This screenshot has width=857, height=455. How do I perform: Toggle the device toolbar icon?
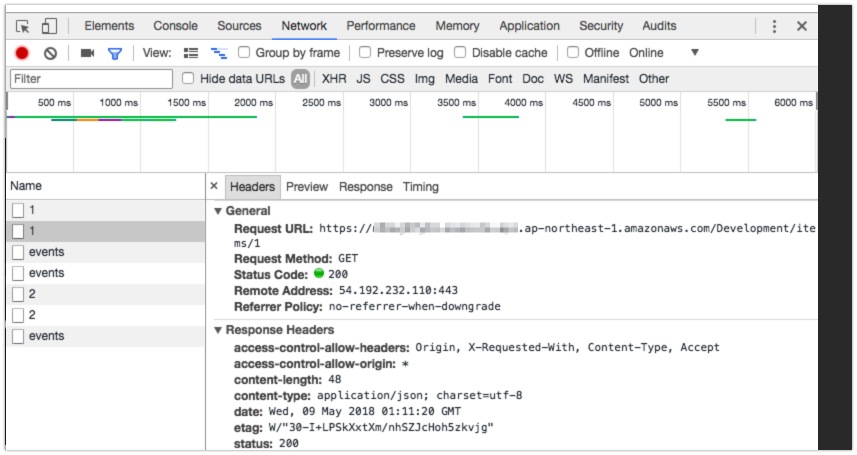(x=49, y=26)
